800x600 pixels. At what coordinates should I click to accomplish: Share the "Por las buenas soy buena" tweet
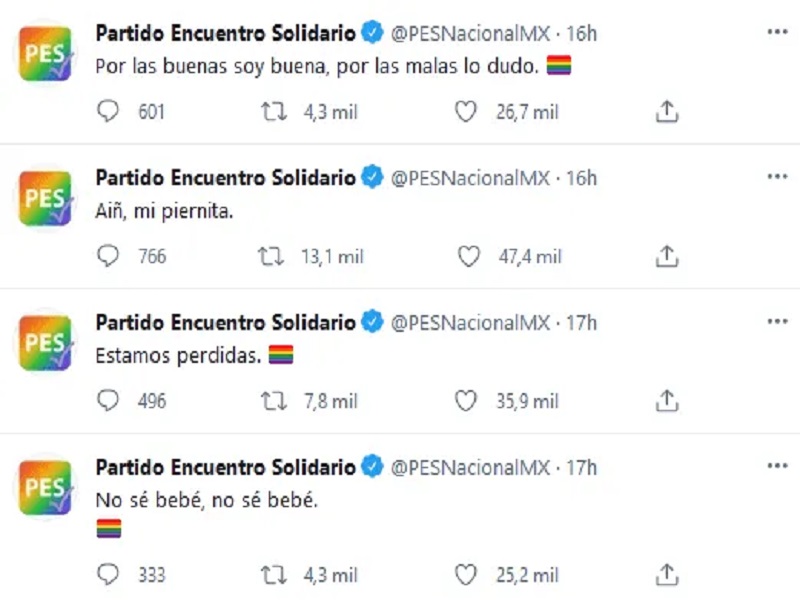tap(667, 112)
